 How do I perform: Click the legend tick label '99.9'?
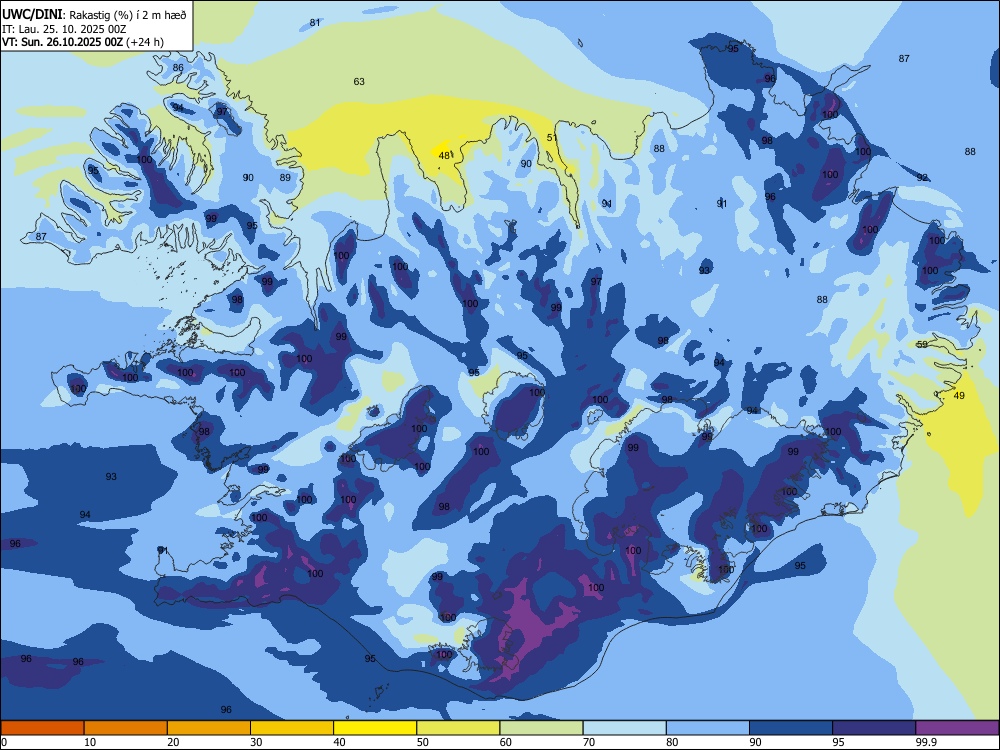926,742
